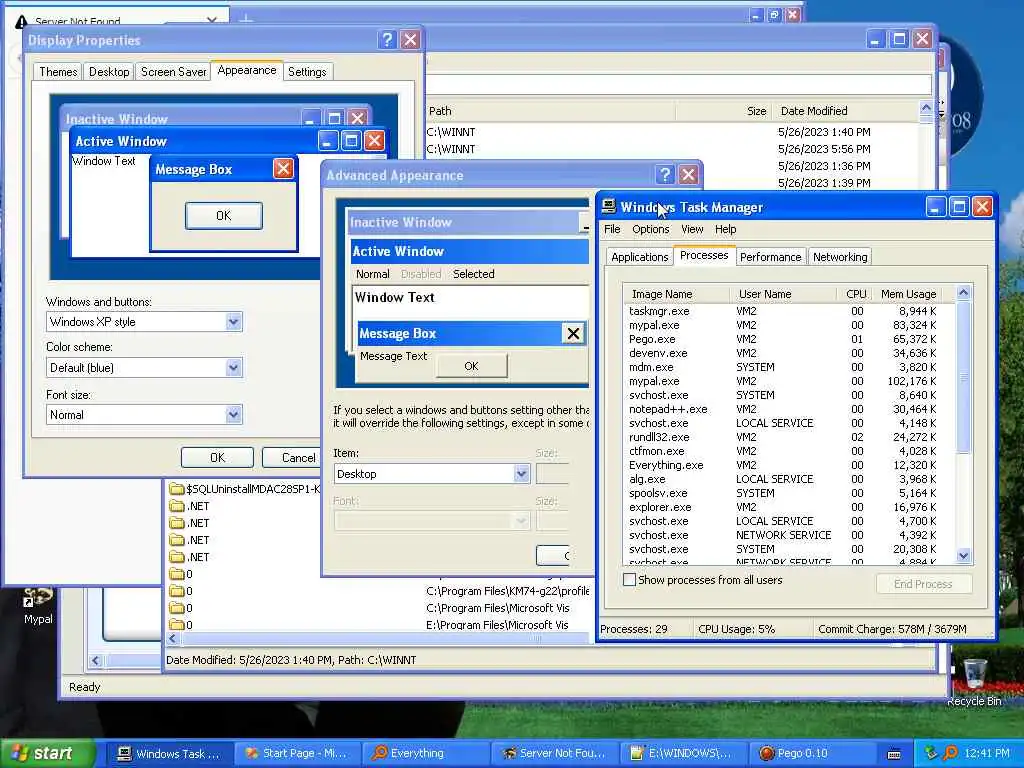Image resolution: width=1024 pixels, height=768 pixels.
Task: Sort processes by Mem Usage column
Action: click(908, 294)
